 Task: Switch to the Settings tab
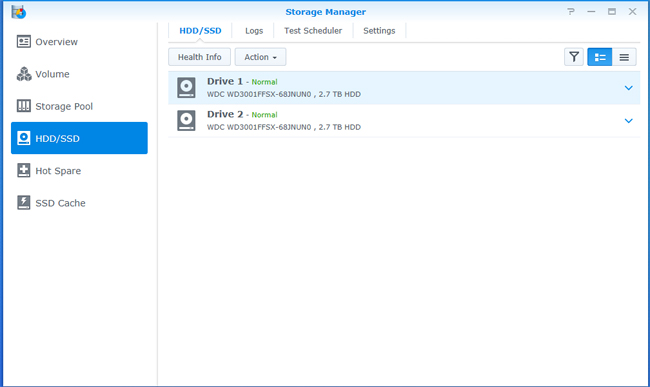point(379,31)
